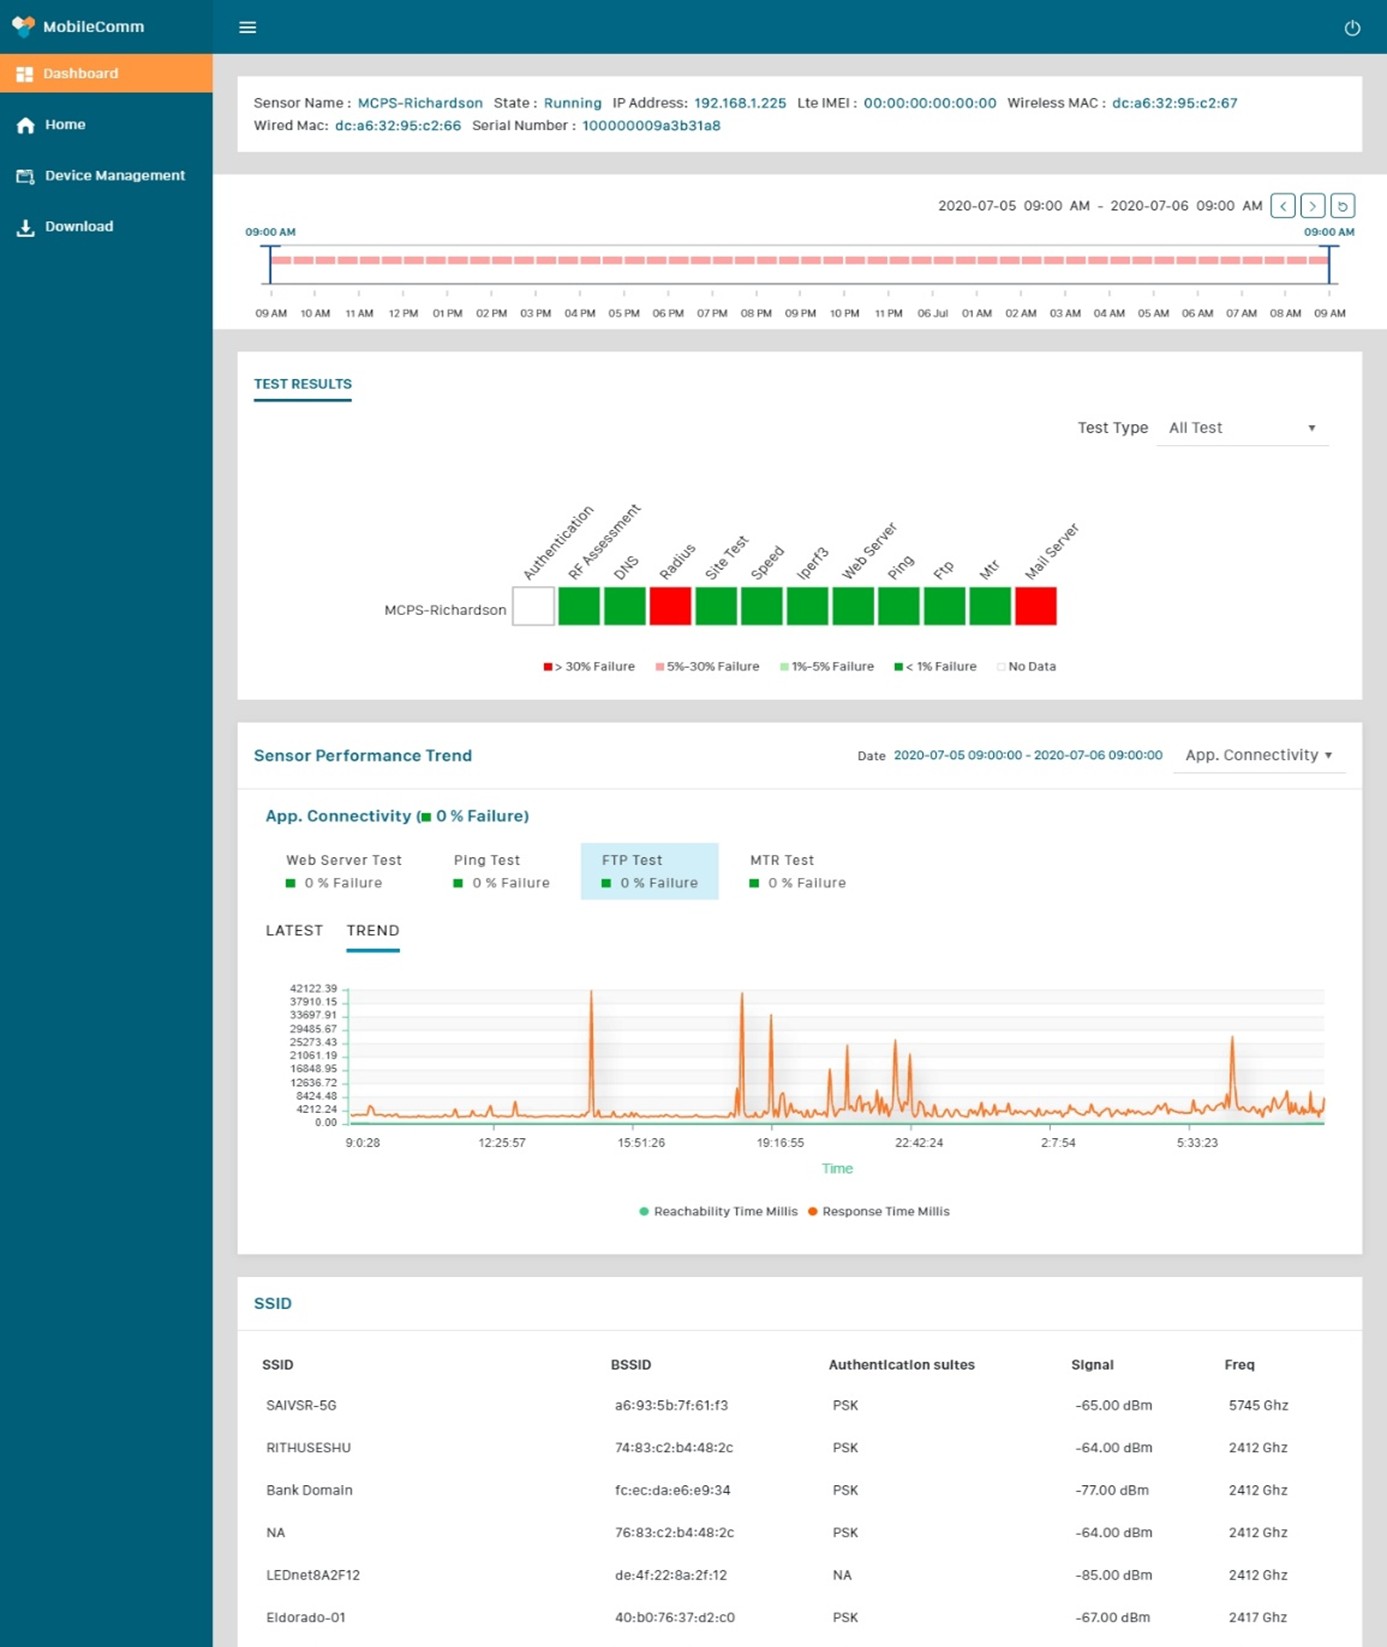Image resolution: width=1387 pixels, height=1647 pixels.
Task: Click the power logout icon
Action: [x=1352, y=28]
